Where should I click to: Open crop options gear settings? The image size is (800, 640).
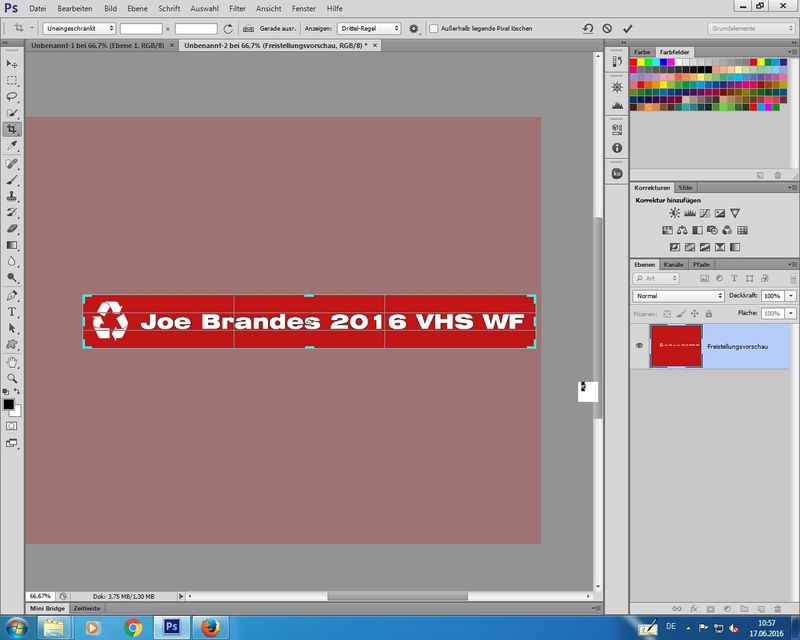click(x=413, y=29)
